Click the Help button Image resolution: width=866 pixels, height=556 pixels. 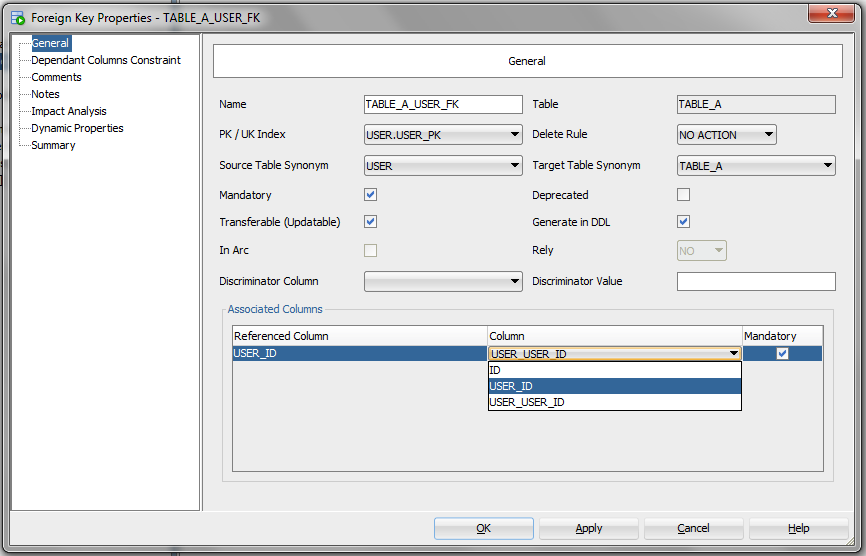click(x=799, y=528)
